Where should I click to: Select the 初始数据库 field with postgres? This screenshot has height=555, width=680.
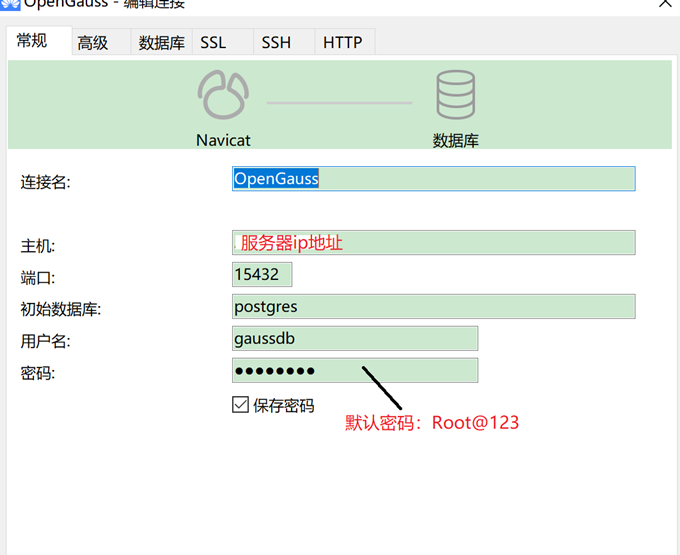point(433,307)
